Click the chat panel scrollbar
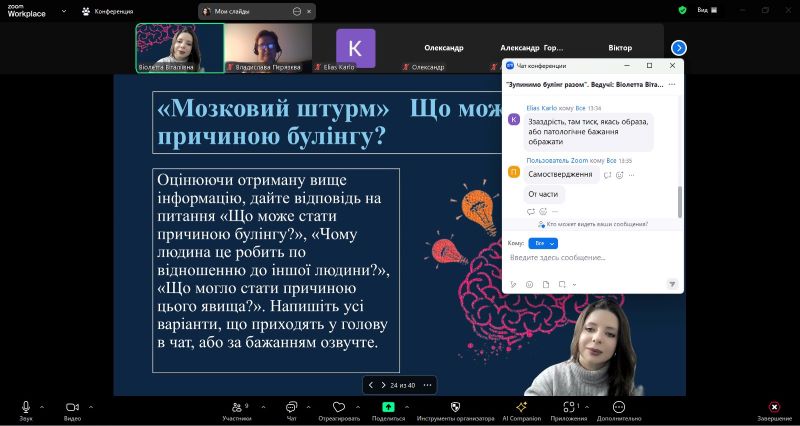The width and height of the screenshot is (800, 426). tap(679, 202)
